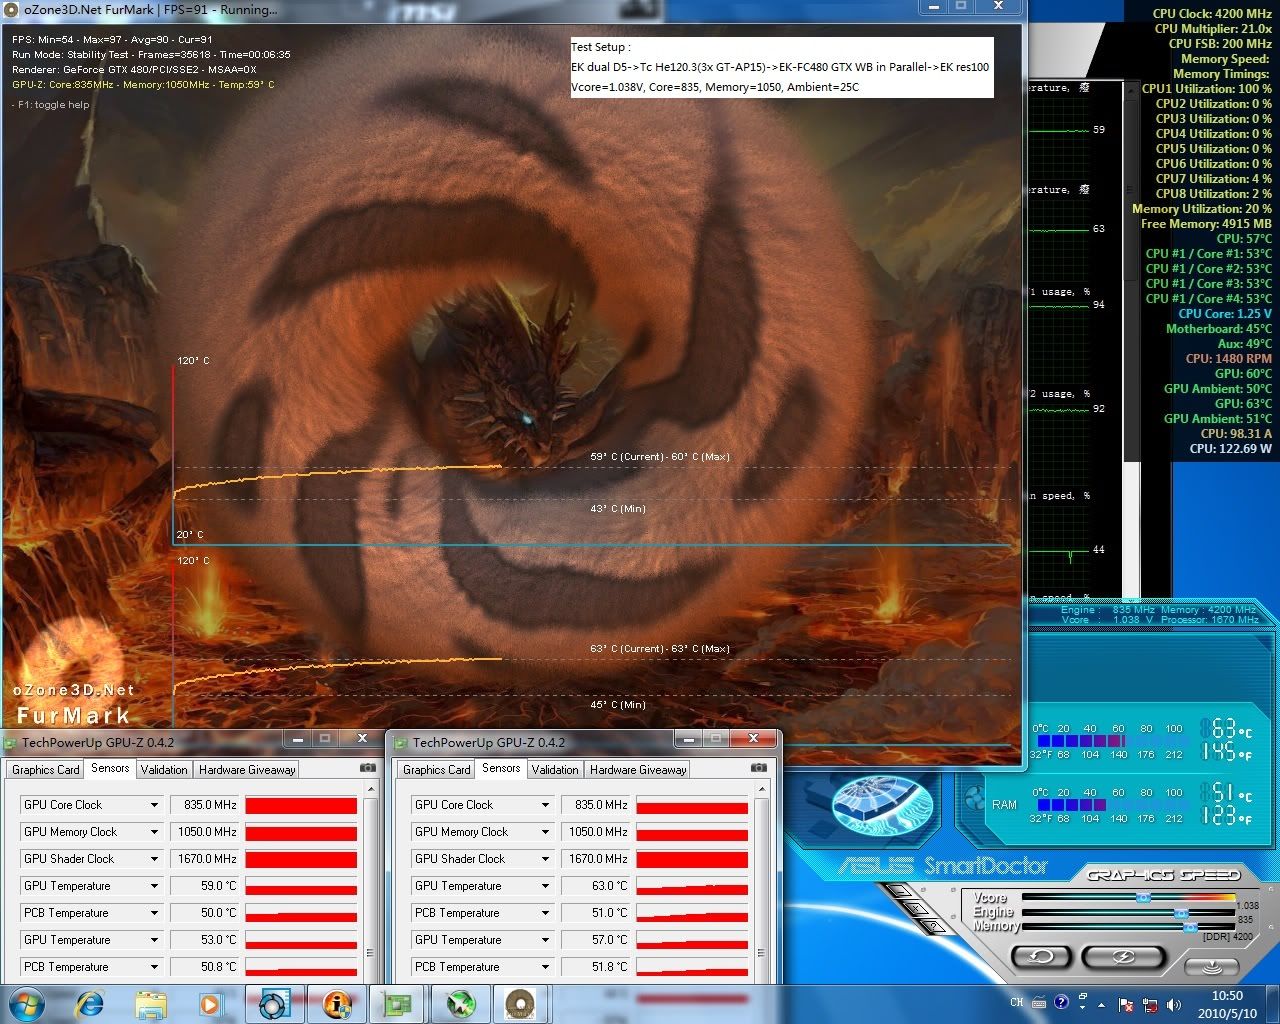Click the on-screen keyboard icon in the language bar

click(1040, 1002)
